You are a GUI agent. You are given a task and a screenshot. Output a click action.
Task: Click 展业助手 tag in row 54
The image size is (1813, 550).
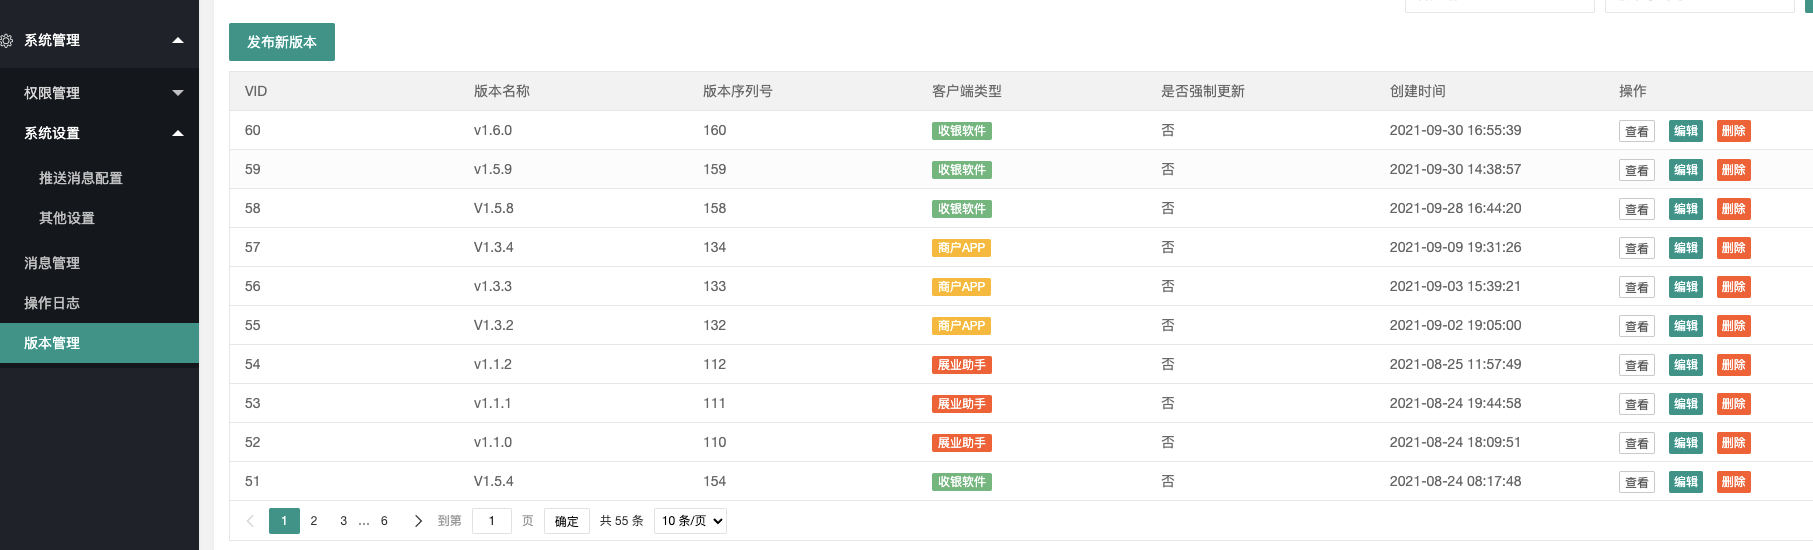962,365
